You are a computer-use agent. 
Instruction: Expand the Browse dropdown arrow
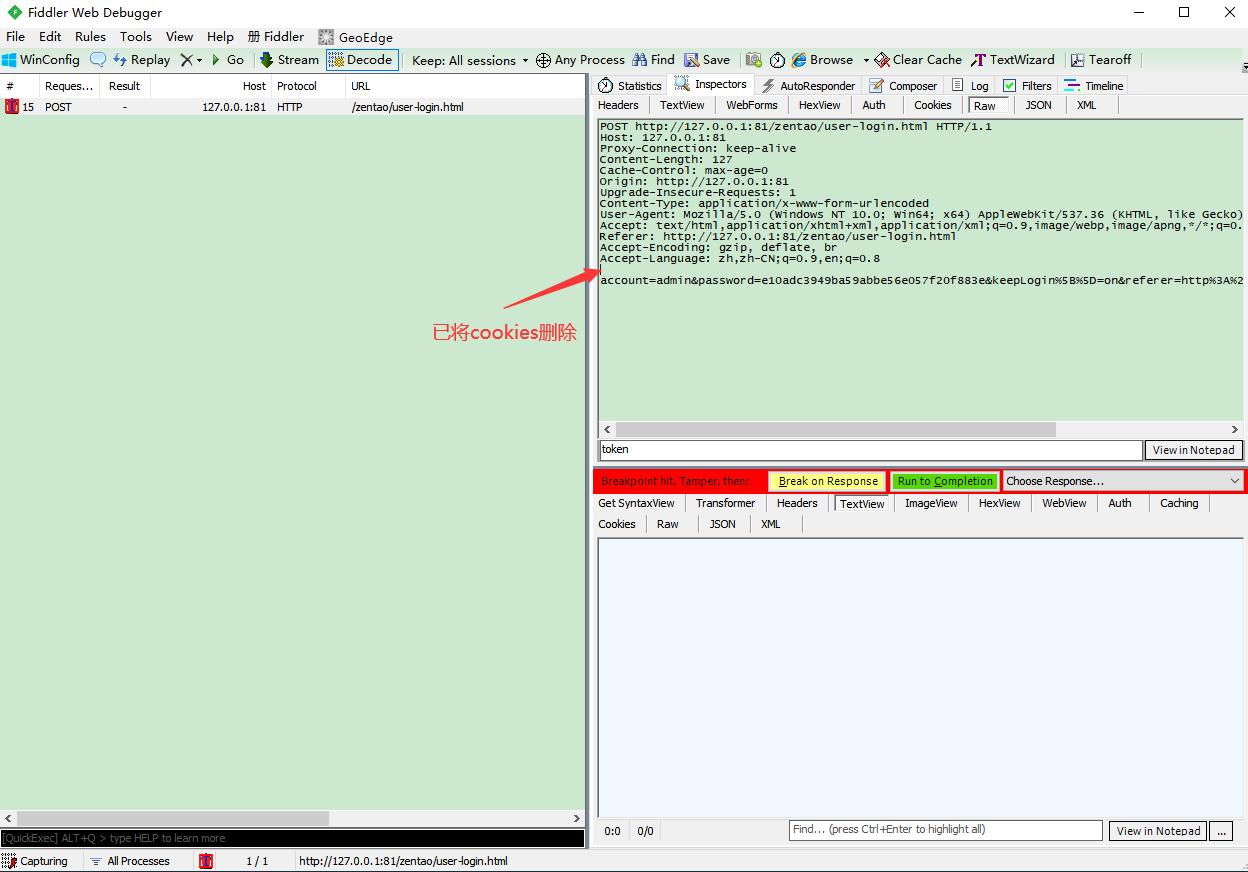(866, 60)
